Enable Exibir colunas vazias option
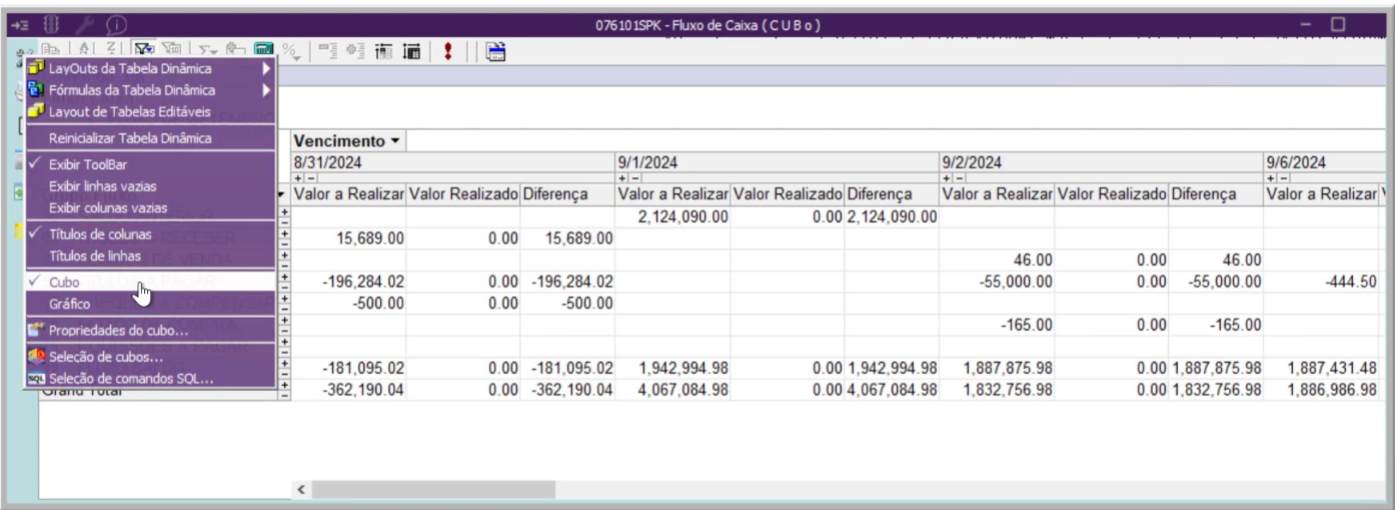Image resolution: width=1395 pixels, height=510 pixels. 150,208
